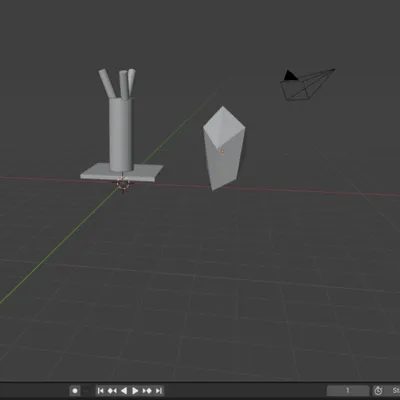The image size is (400, 400).
Task: Click the current frame number field
Action: pos(348,391)
